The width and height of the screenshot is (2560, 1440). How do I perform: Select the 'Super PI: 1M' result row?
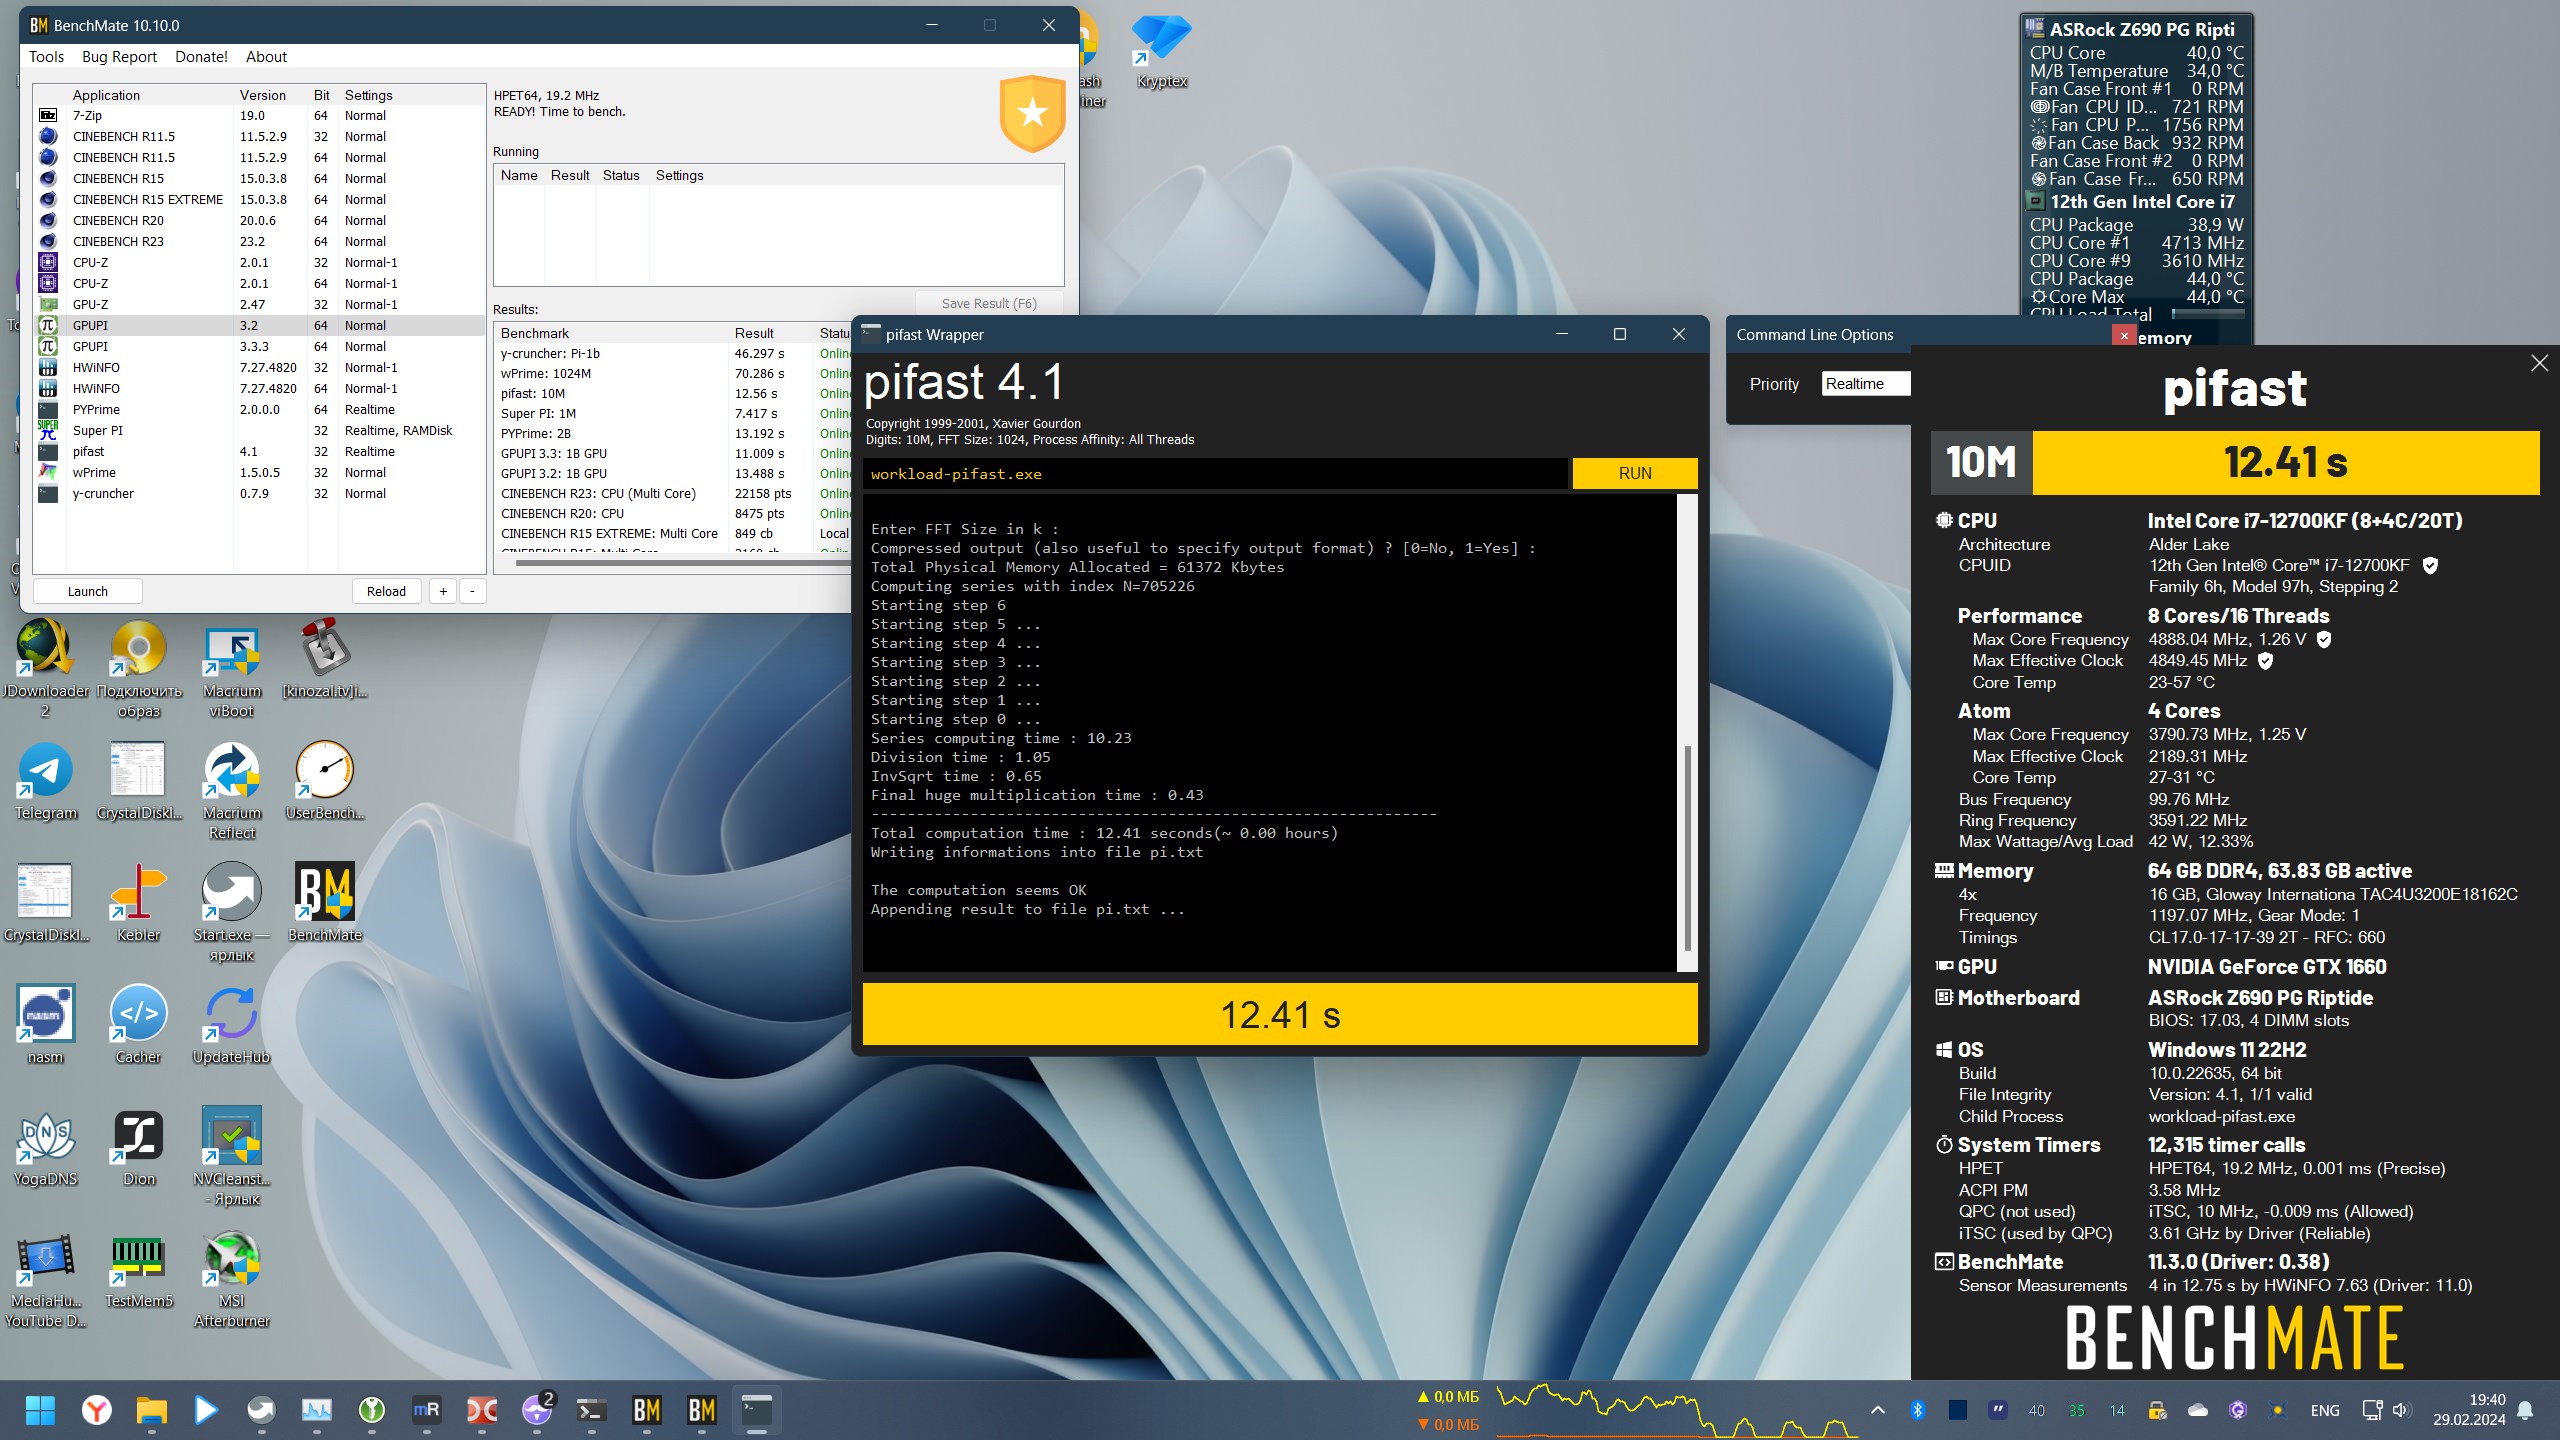(673, 413)
